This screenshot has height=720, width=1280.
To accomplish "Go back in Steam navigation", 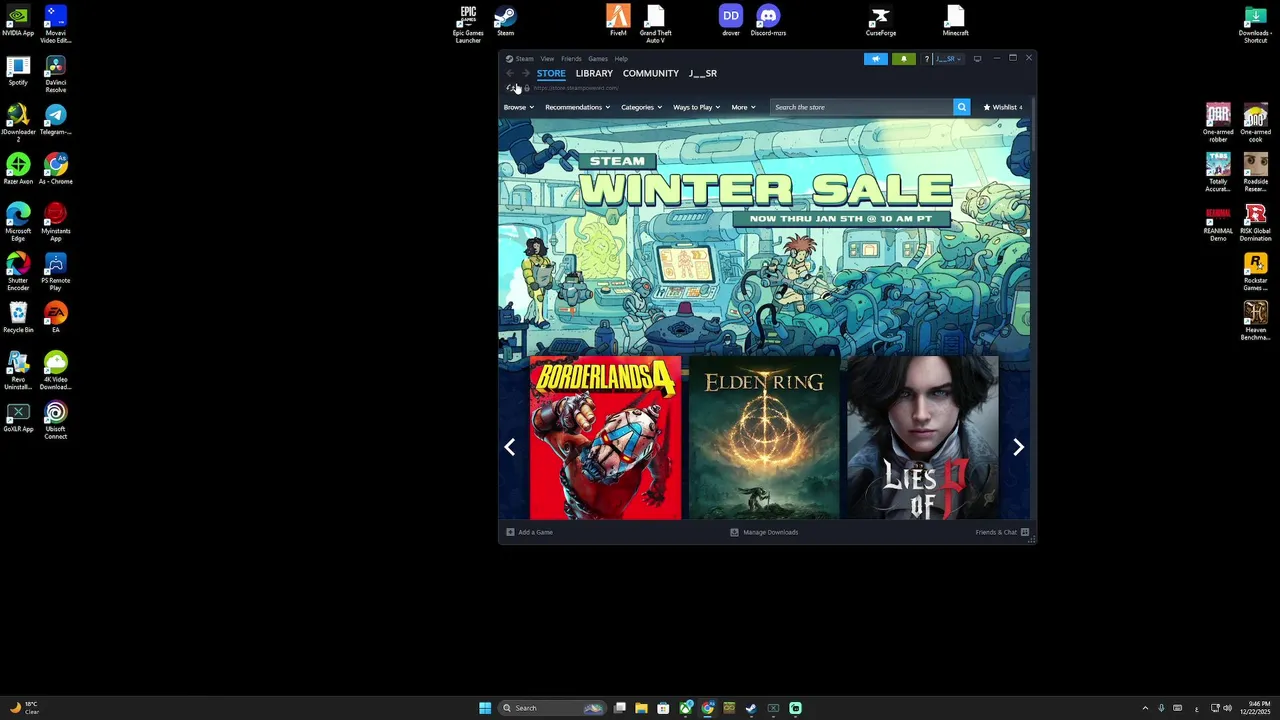I will [x=510, y=73].
